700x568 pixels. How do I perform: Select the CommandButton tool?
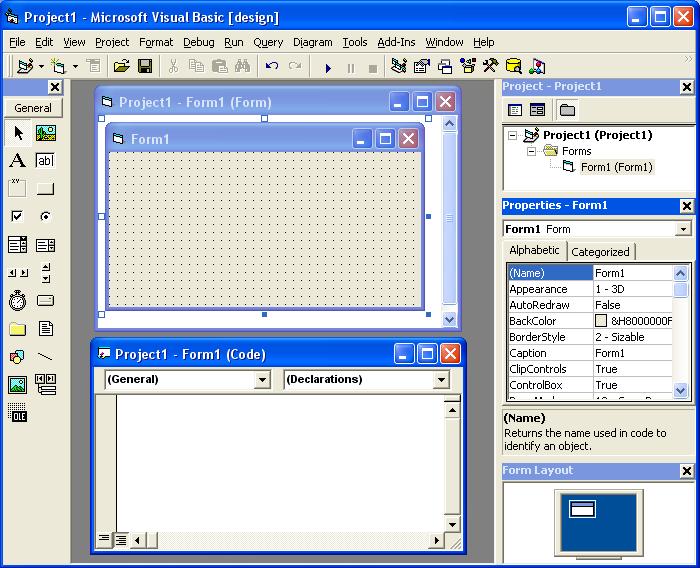46,188
